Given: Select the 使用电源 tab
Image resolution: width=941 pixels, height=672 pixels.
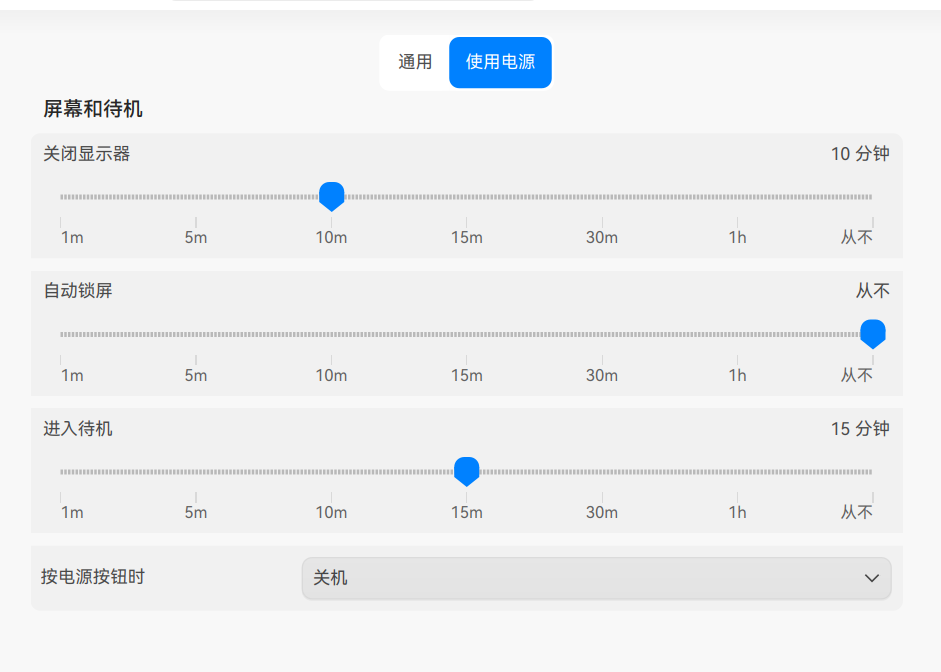Looking at the screenshot, I should coord(501,62).
